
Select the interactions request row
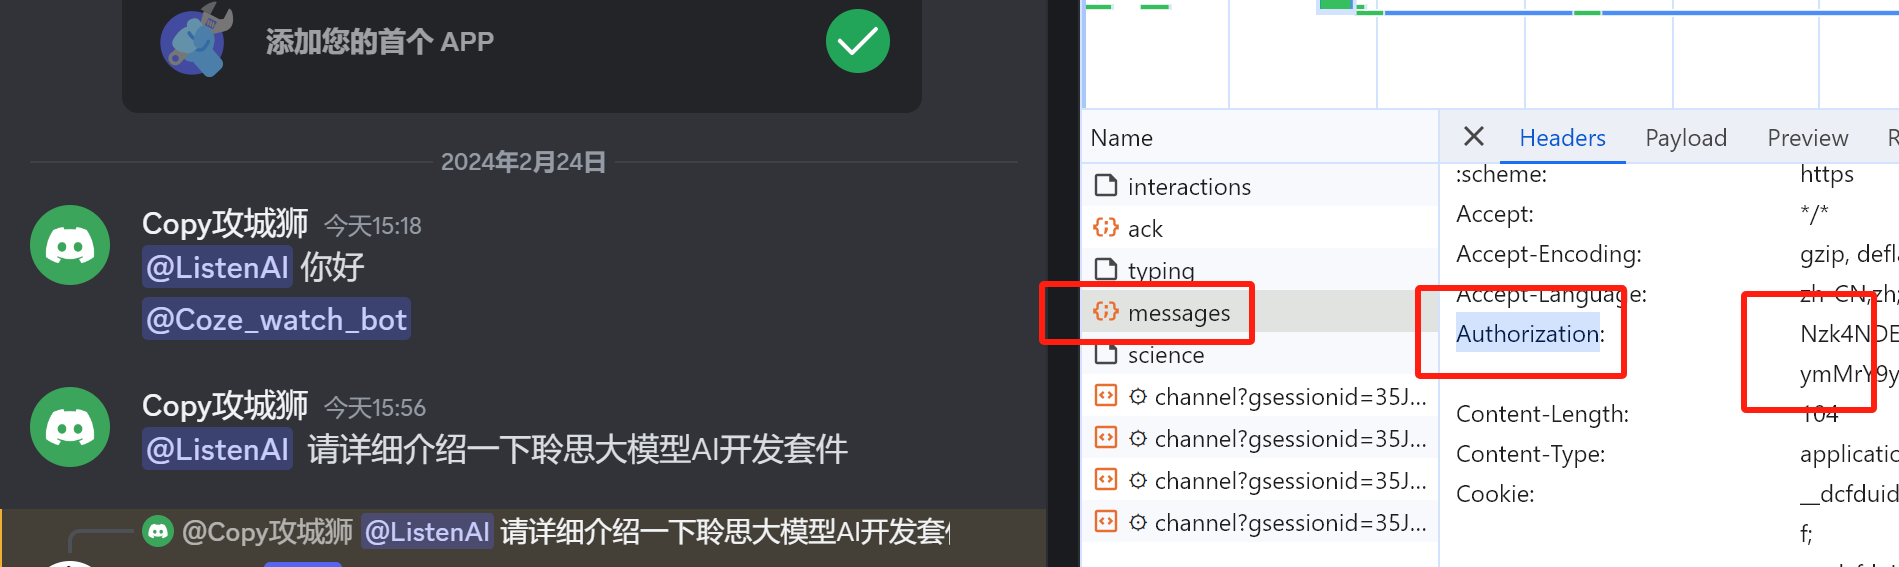coord(1262,186)
